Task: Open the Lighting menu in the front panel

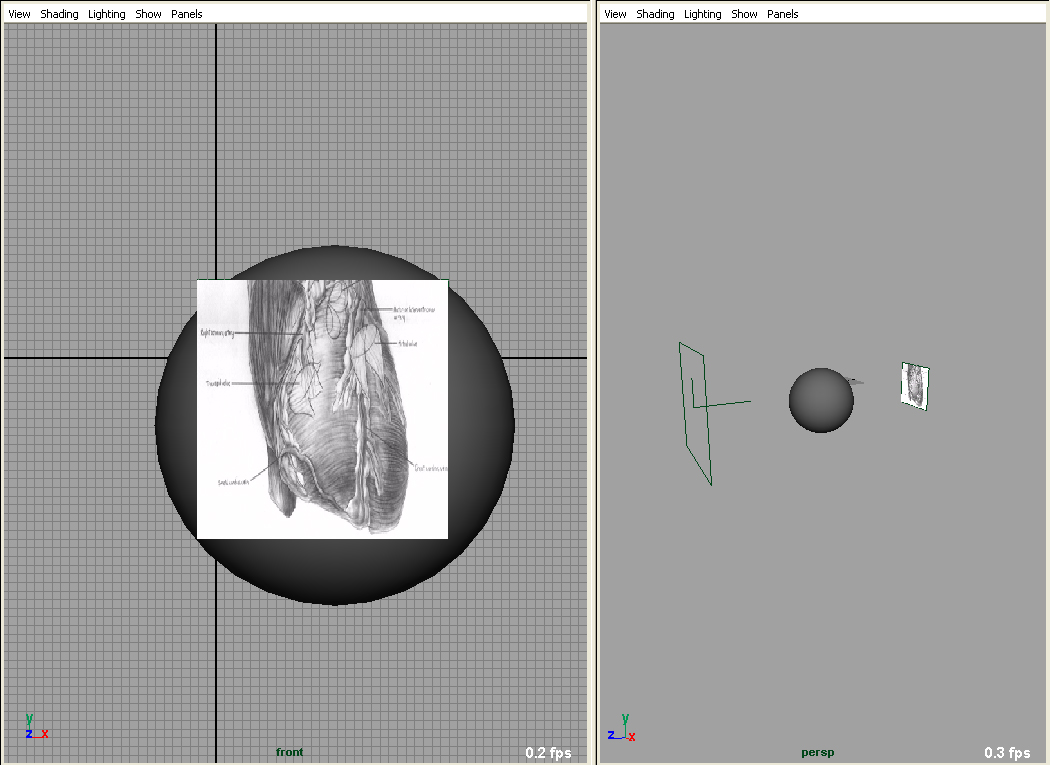Action: [106, 14]
